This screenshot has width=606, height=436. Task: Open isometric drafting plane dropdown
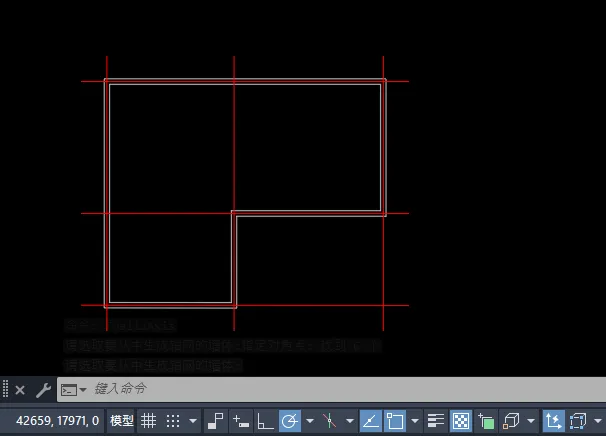(x=350, y=421)
